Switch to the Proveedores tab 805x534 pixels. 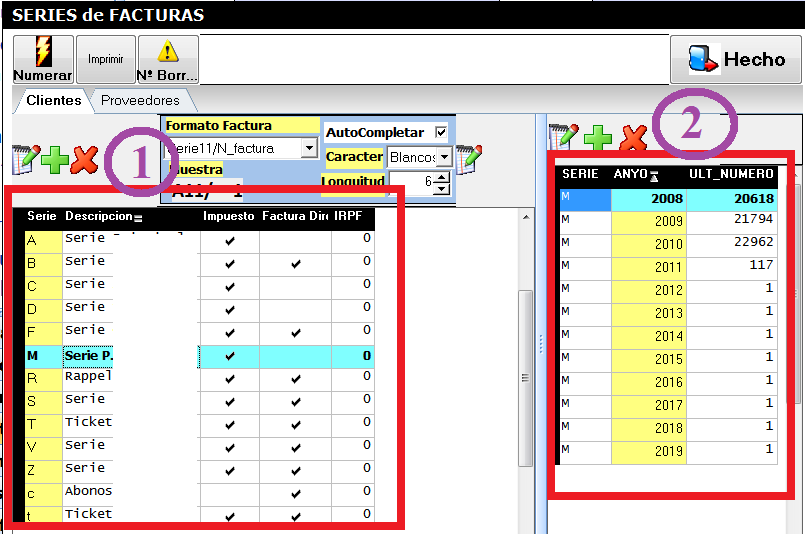140,101
